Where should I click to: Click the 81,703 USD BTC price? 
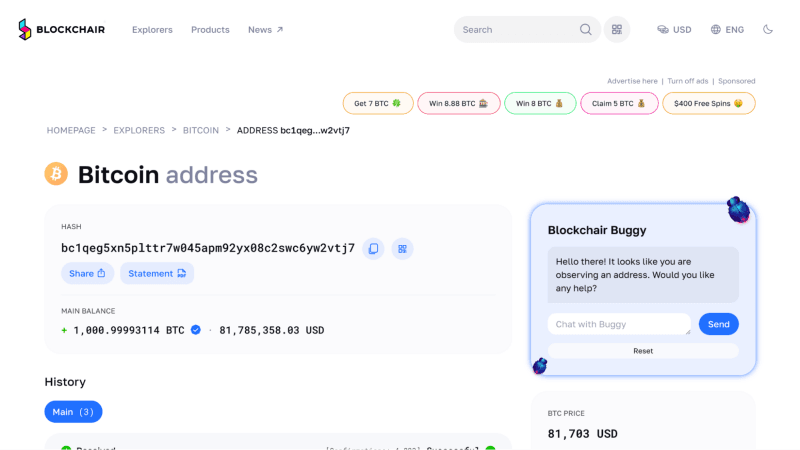[582, 434]
